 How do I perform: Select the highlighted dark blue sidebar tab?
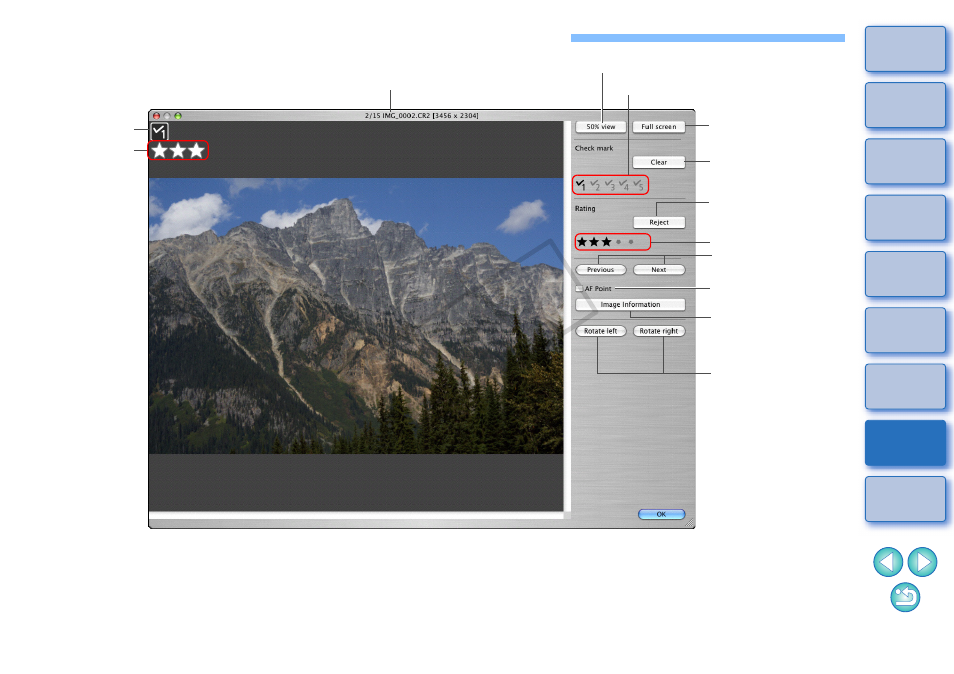(905, 443)
